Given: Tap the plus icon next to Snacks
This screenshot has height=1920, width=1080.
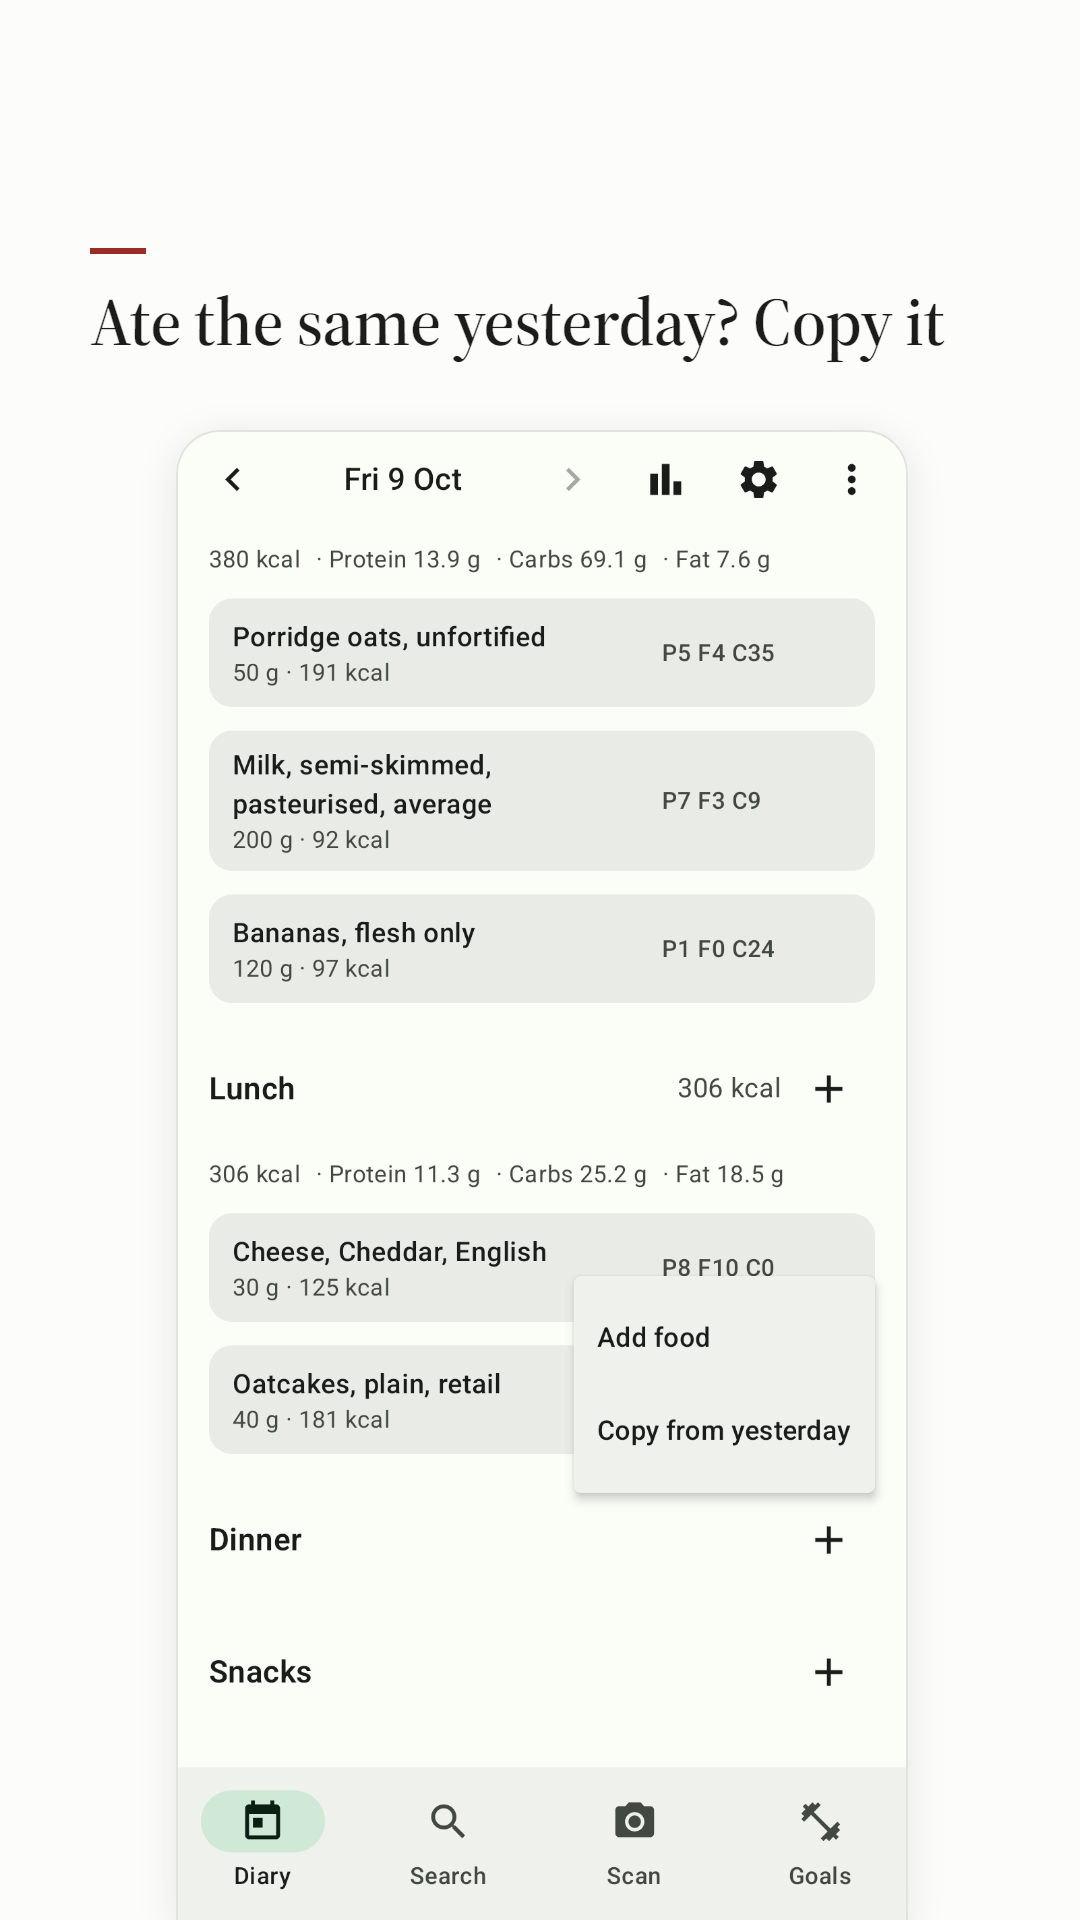Looking at the screenshot, I should [x=829, y=1672].
